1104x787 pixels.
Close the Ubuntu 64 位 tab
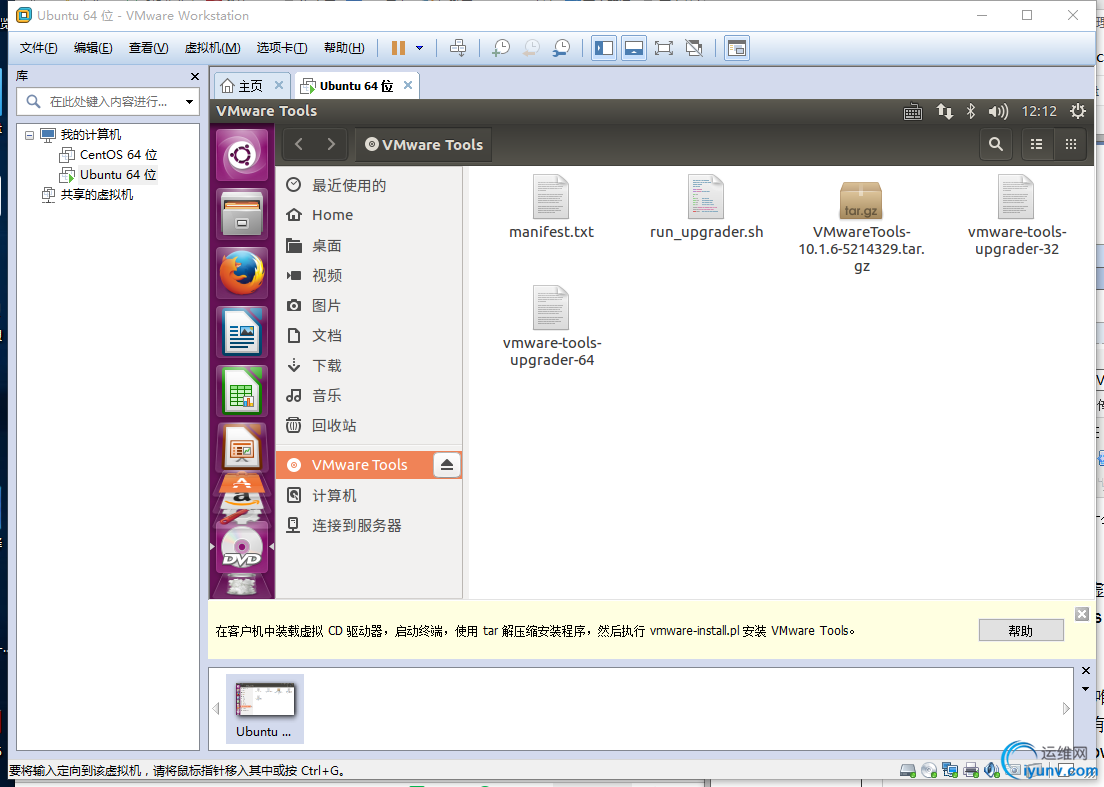(x=408, y=85)
